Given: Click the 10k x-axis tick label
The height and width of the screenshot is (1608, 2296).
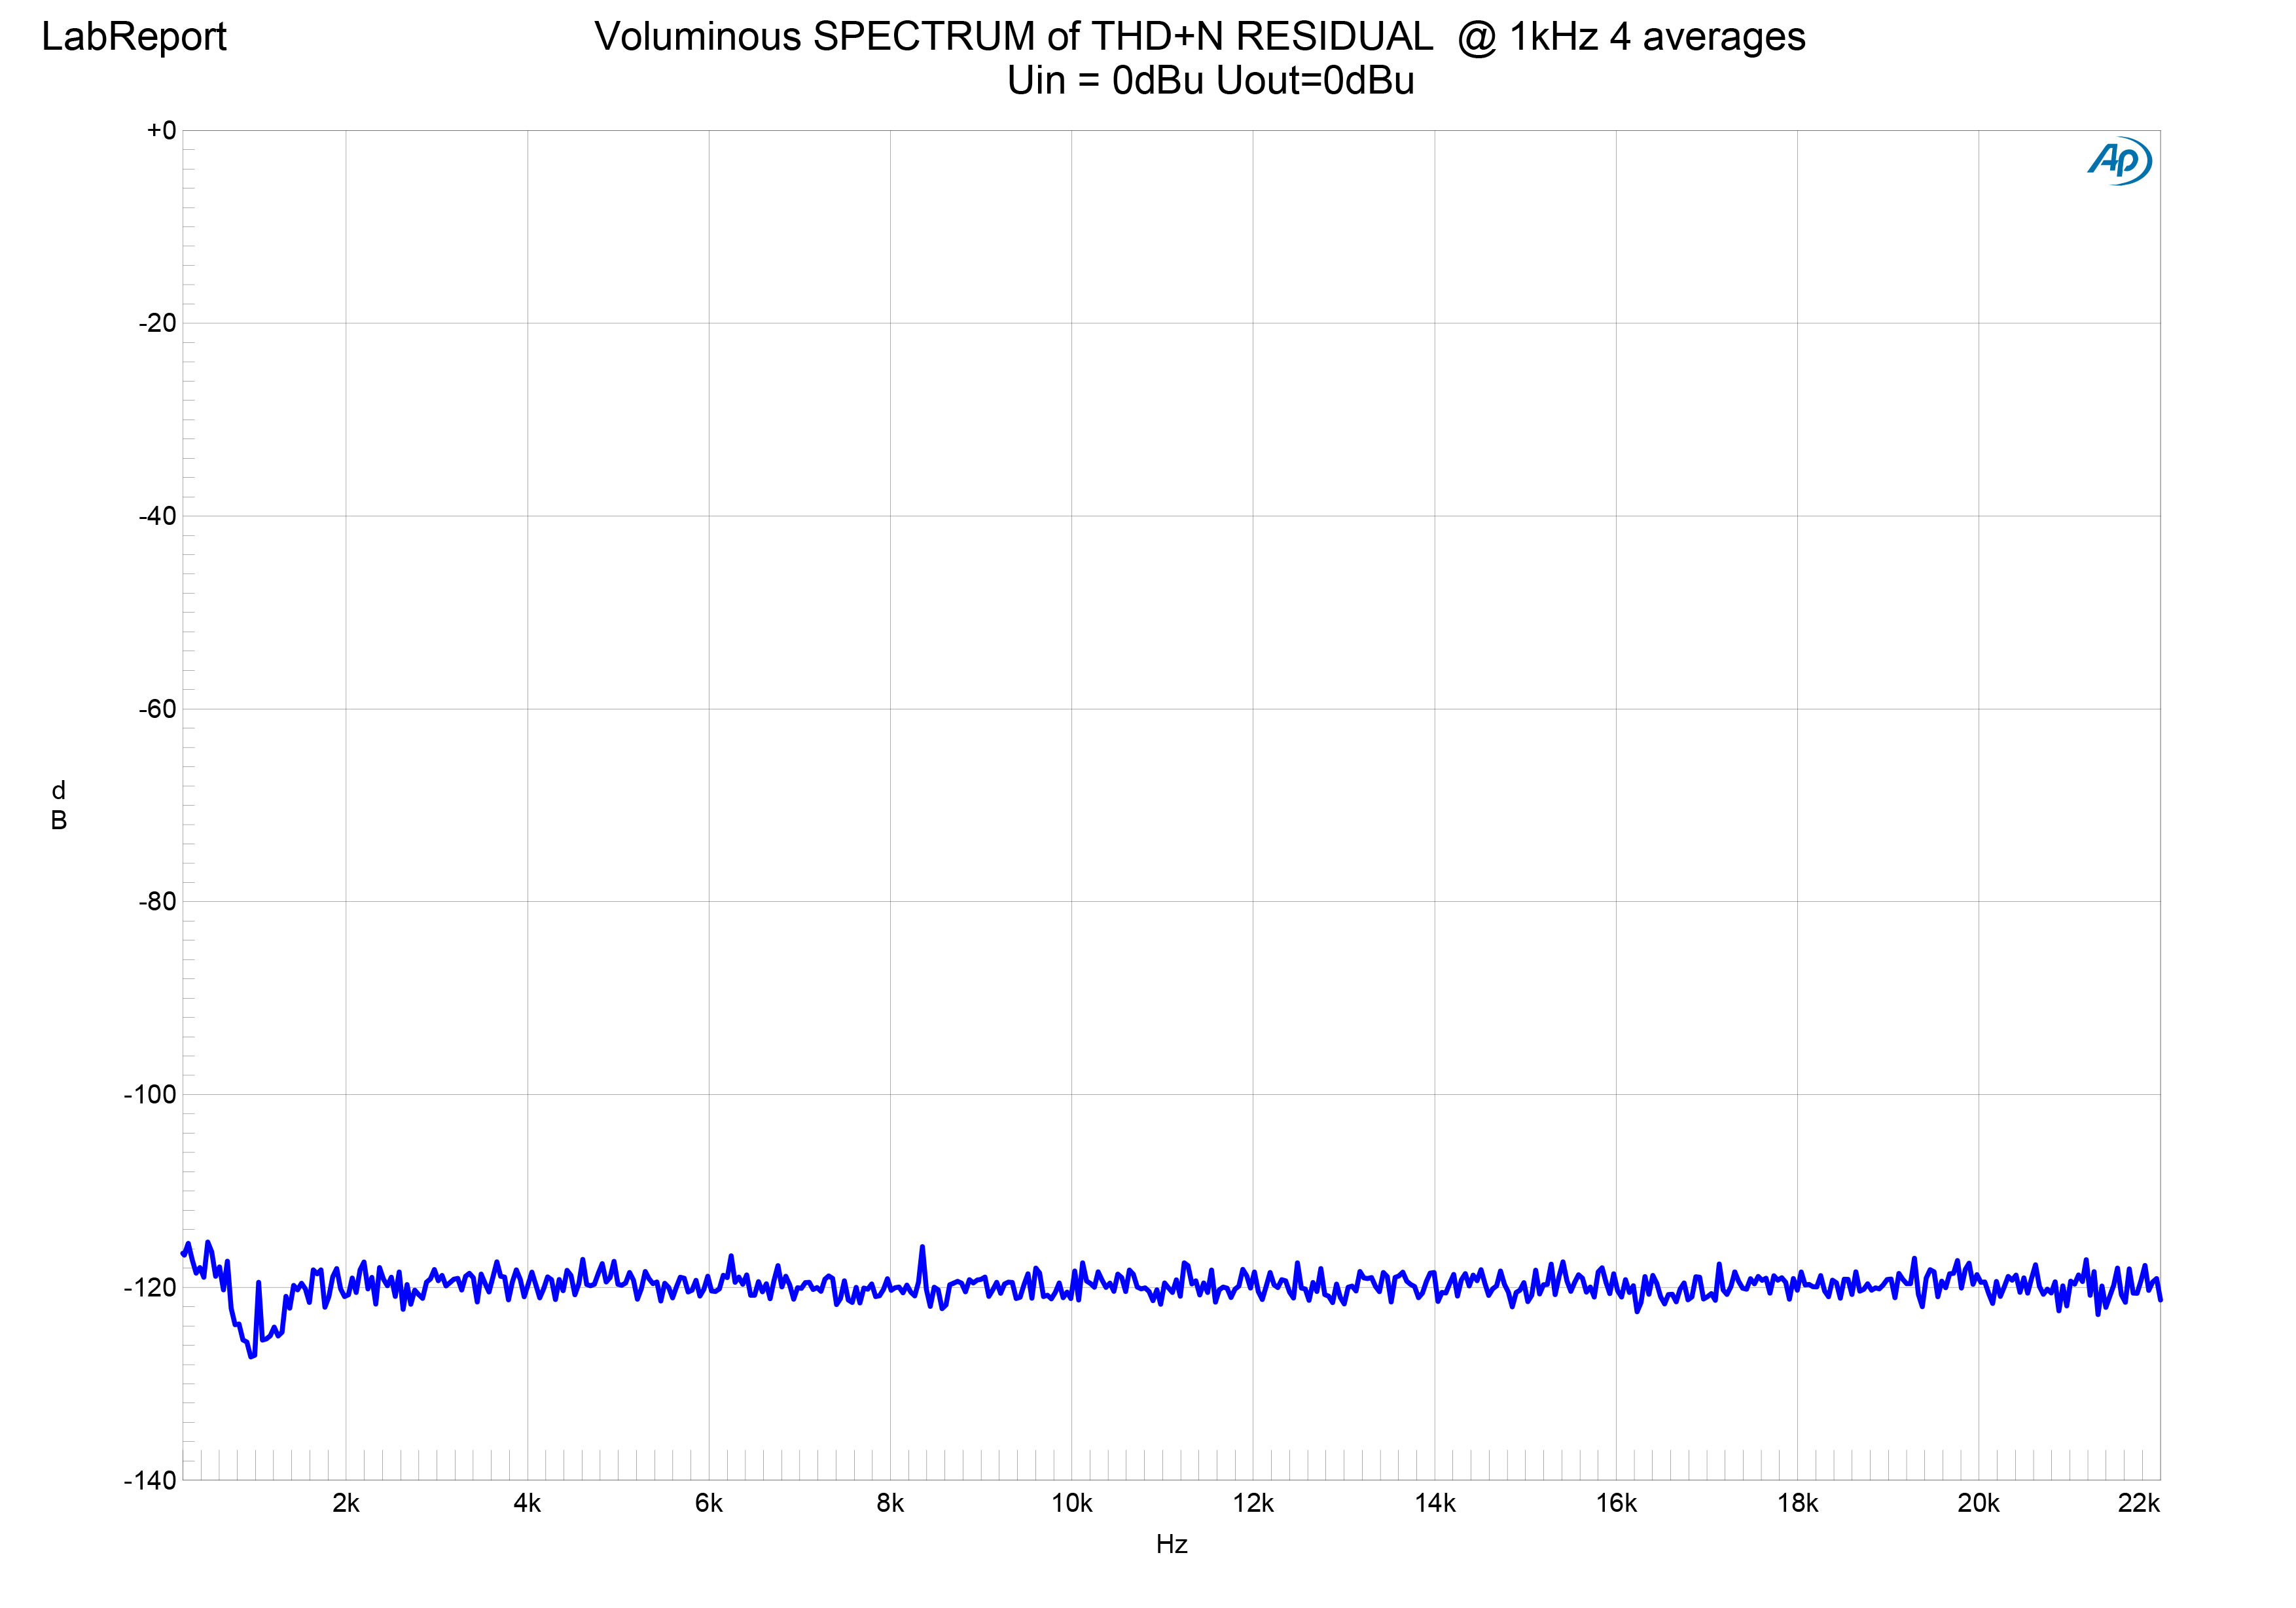Looking at the screenshot, I should click(x=1071, y=1504).
